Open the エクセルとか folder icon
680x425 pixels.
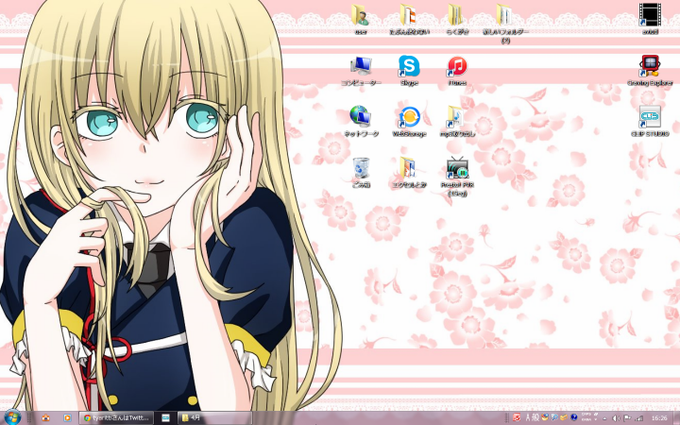point(409,173)
